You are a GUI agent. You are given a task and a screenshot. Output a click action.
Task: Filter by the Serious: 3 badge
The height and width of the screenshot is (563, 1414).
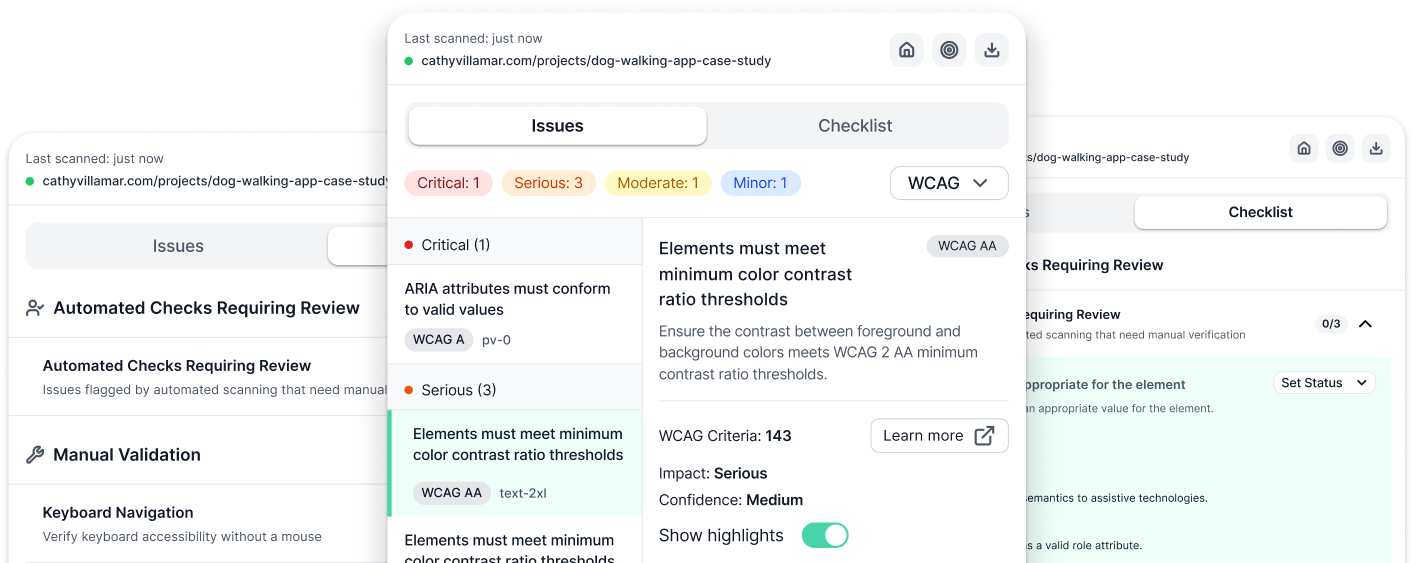(x=548, y=183)
